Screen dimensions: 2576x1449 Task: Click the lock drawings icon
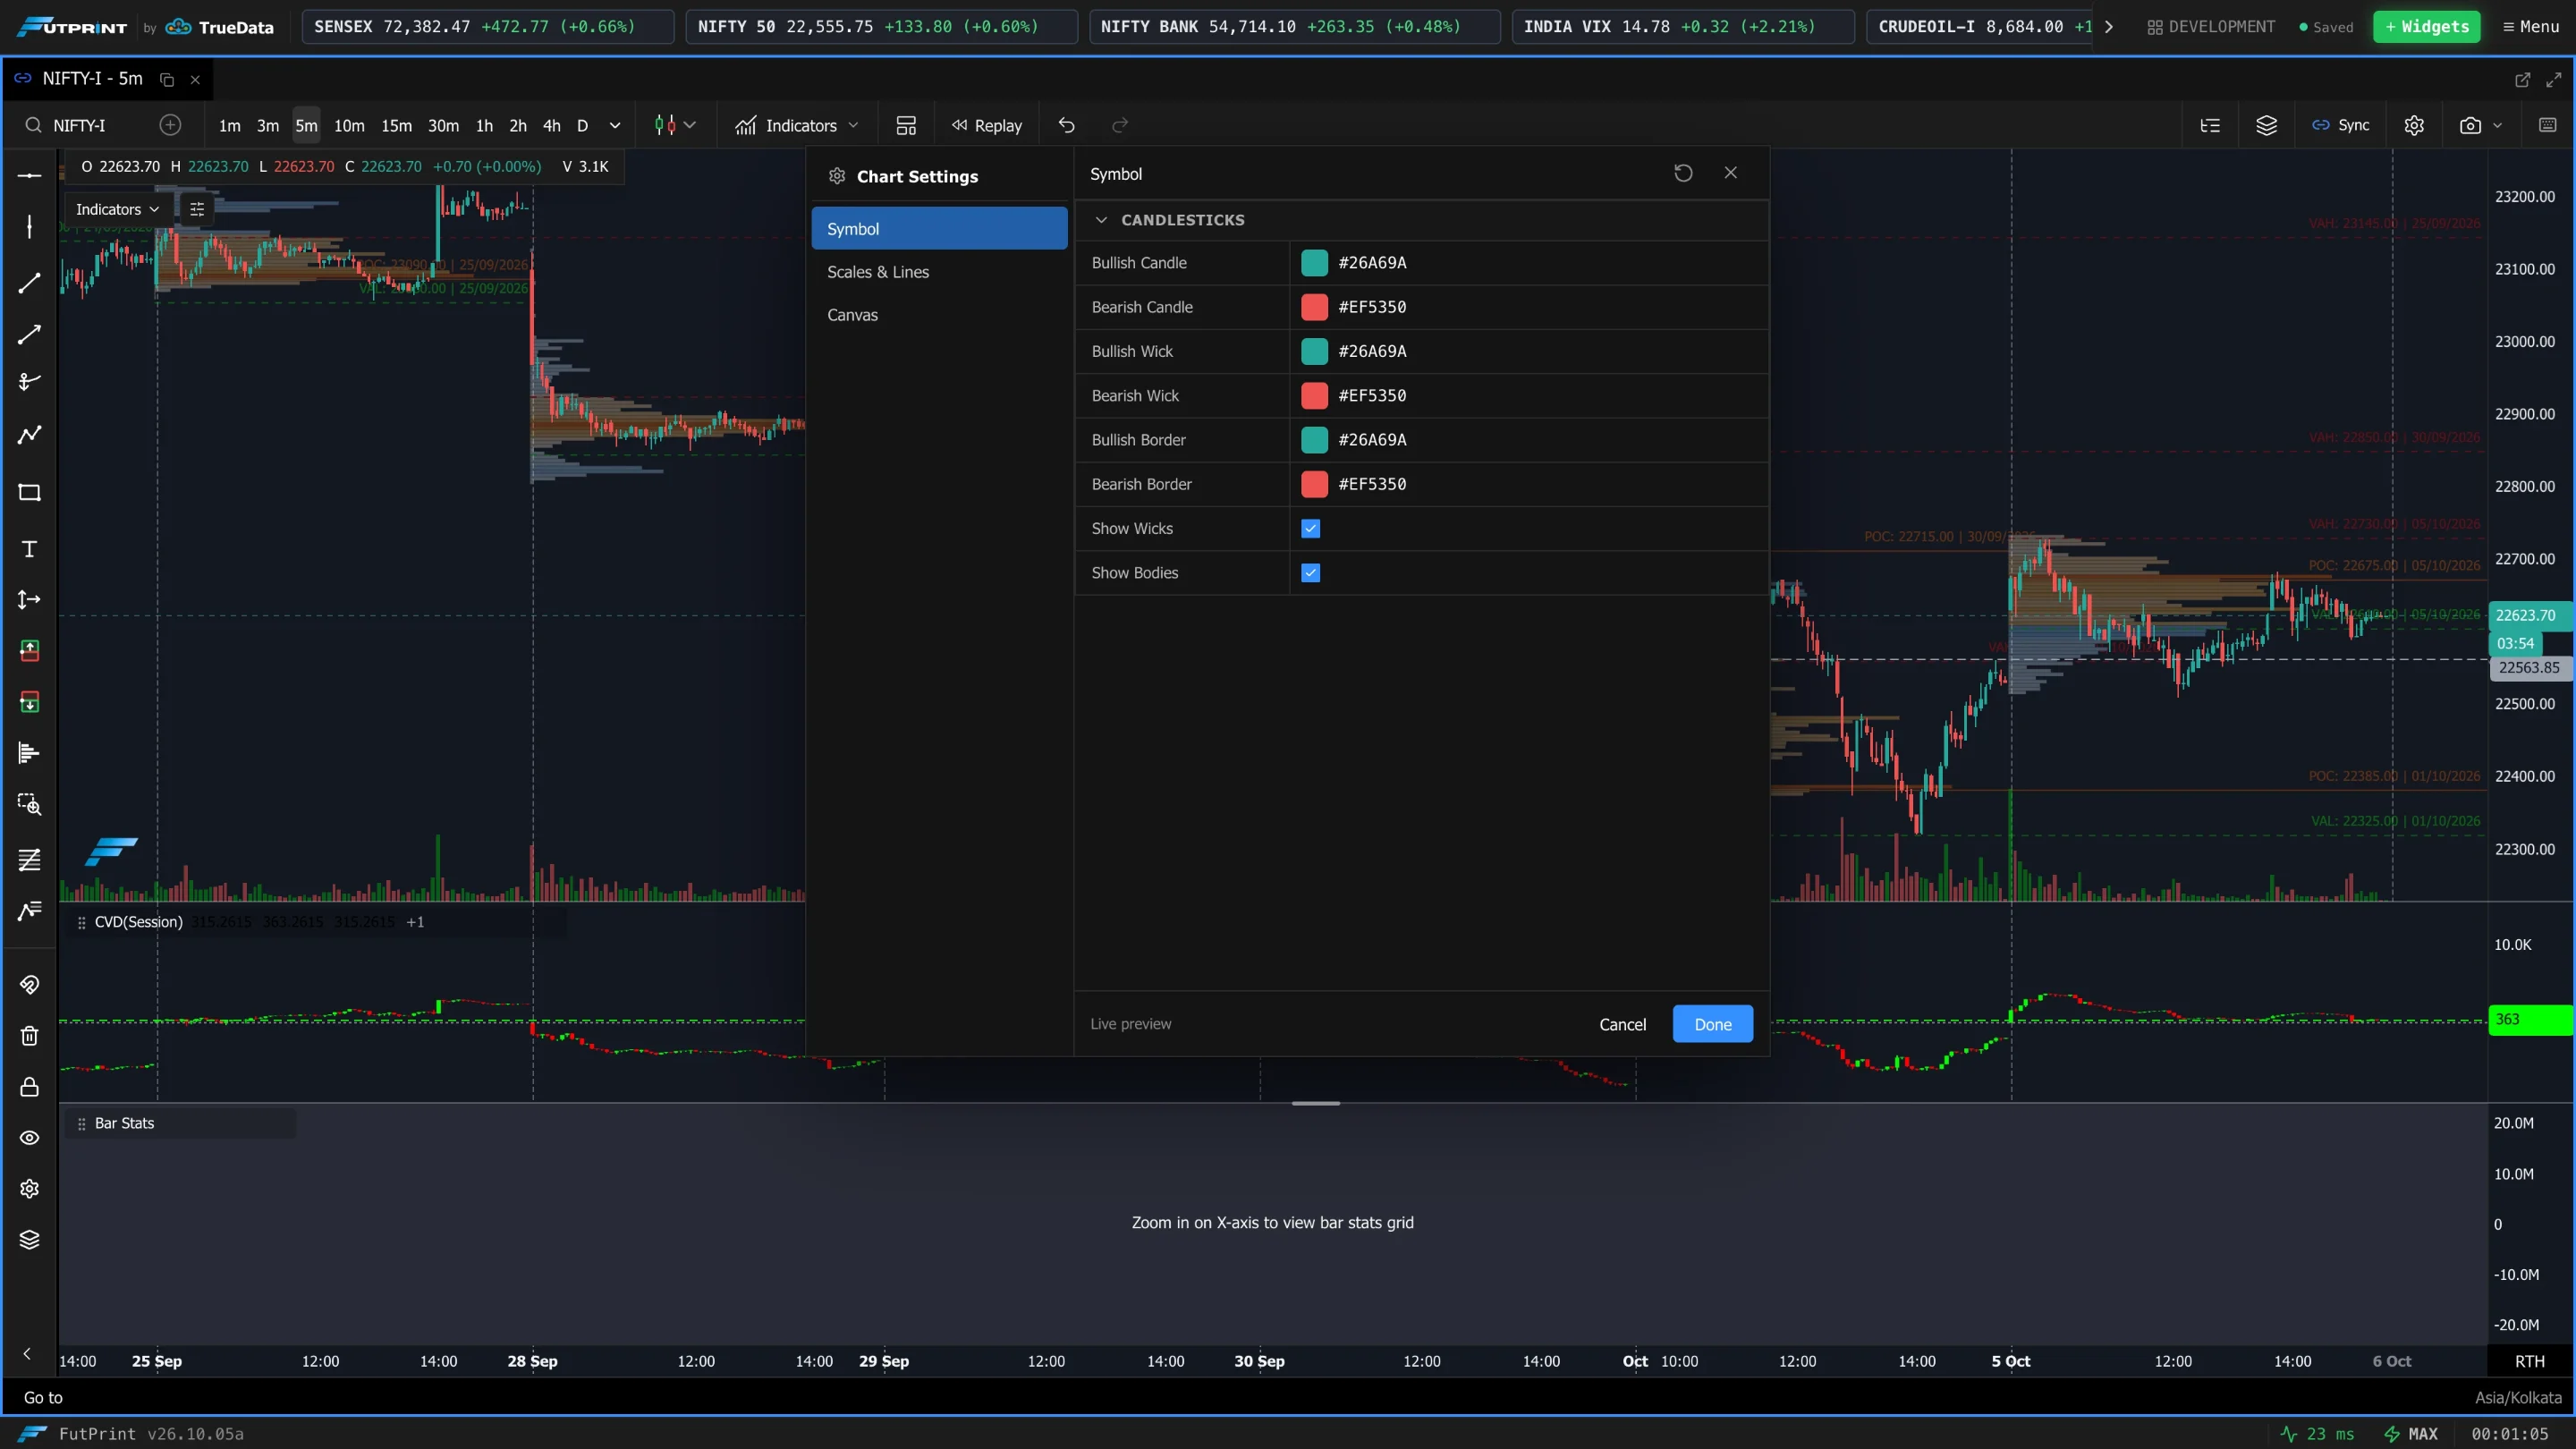[x=29, y=1087]
